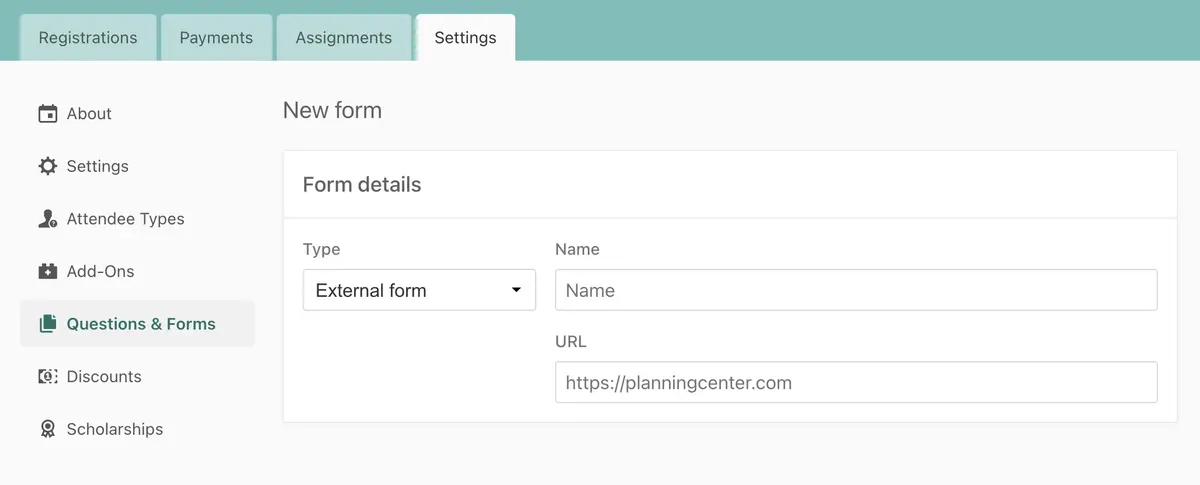The height and width of the screenshot is (485, 1200).
Task: Click the URL field label
Action: [x=571, y=341]
